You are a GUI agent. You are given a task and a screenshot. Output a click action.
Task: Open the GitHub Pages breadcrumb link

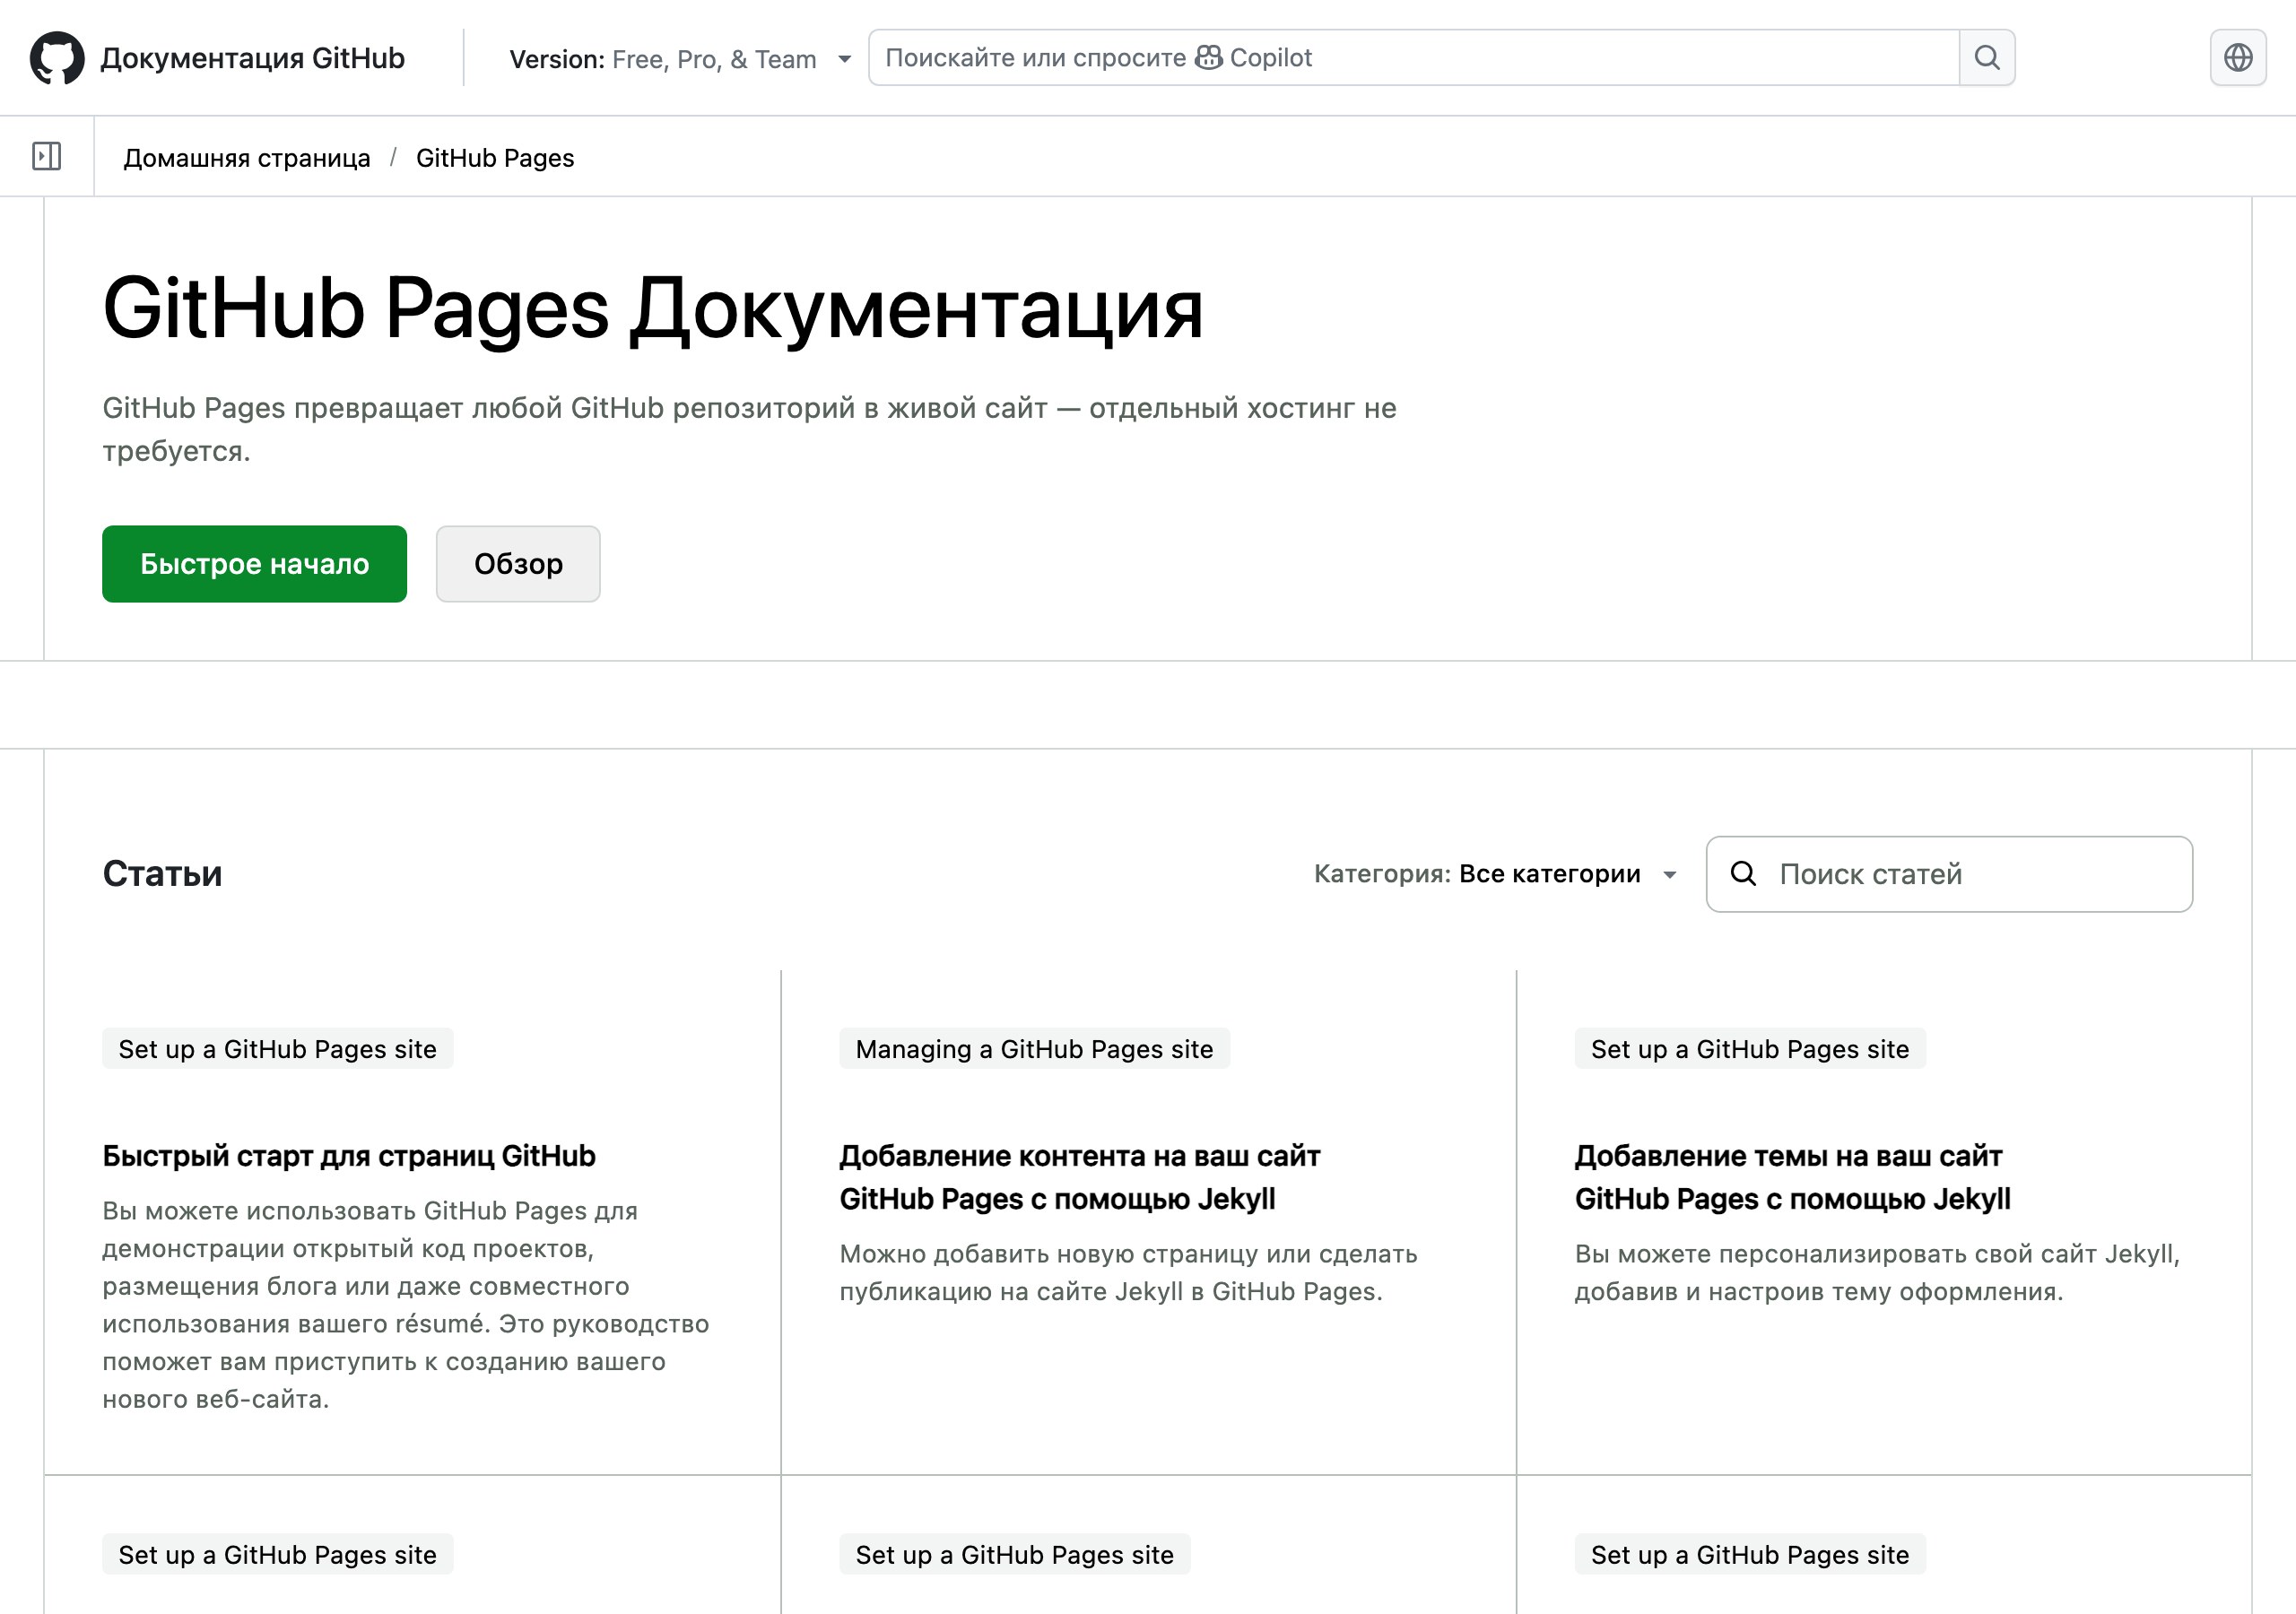click(x=495, y=158)
